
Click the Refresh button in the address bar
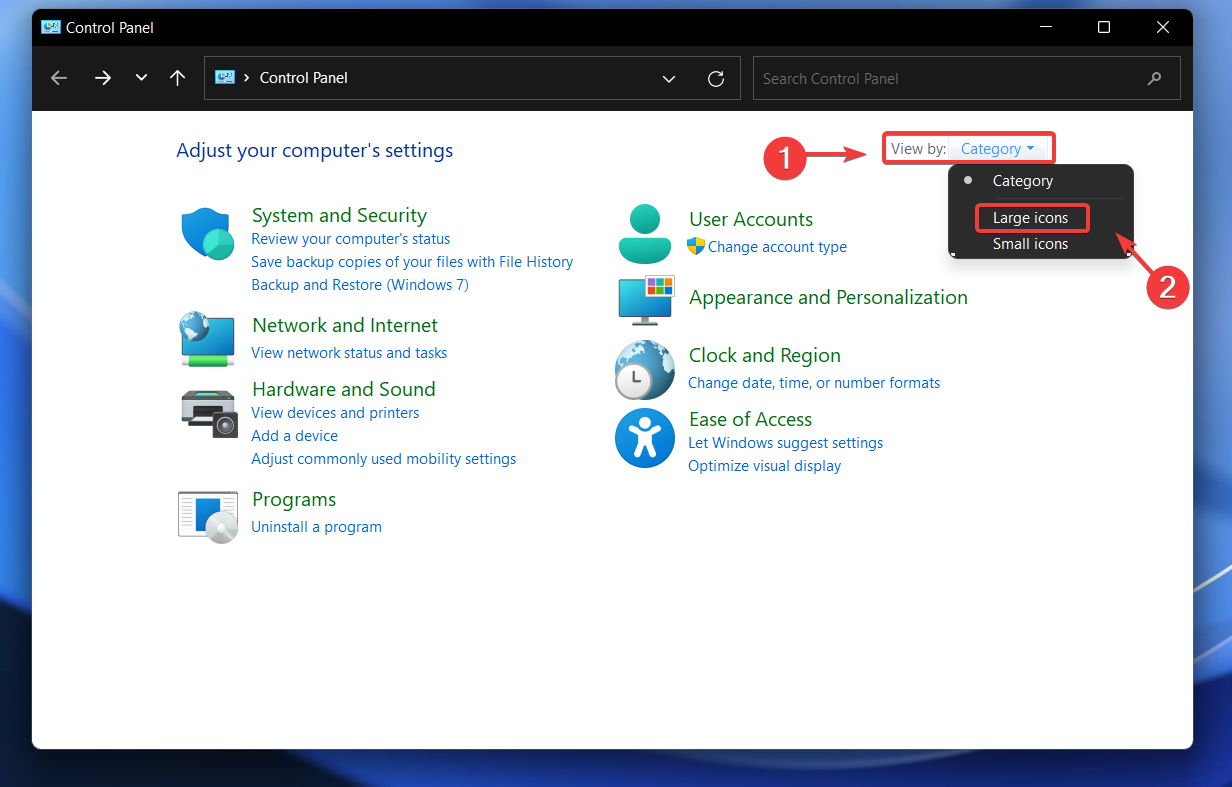click(716, 78)
